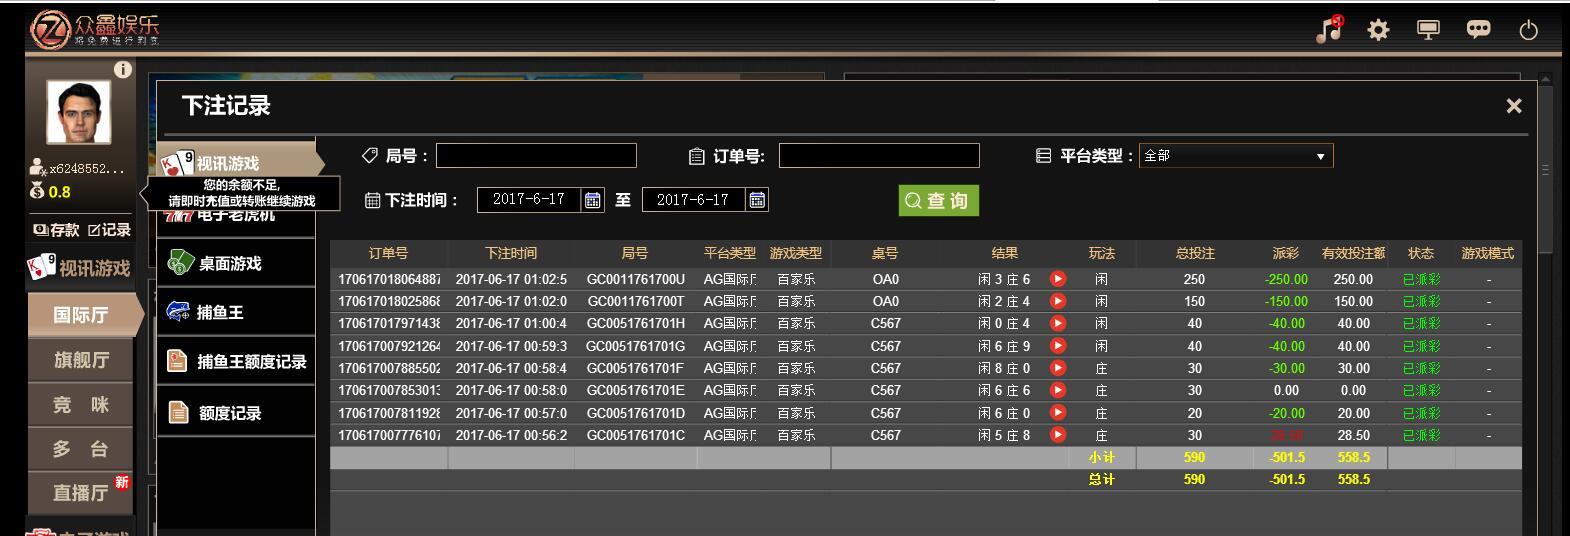The height and width of the screenshot is (536, 1570).
Task: Click the -150.00 payout cell
Action: [x=1286, y=301]
